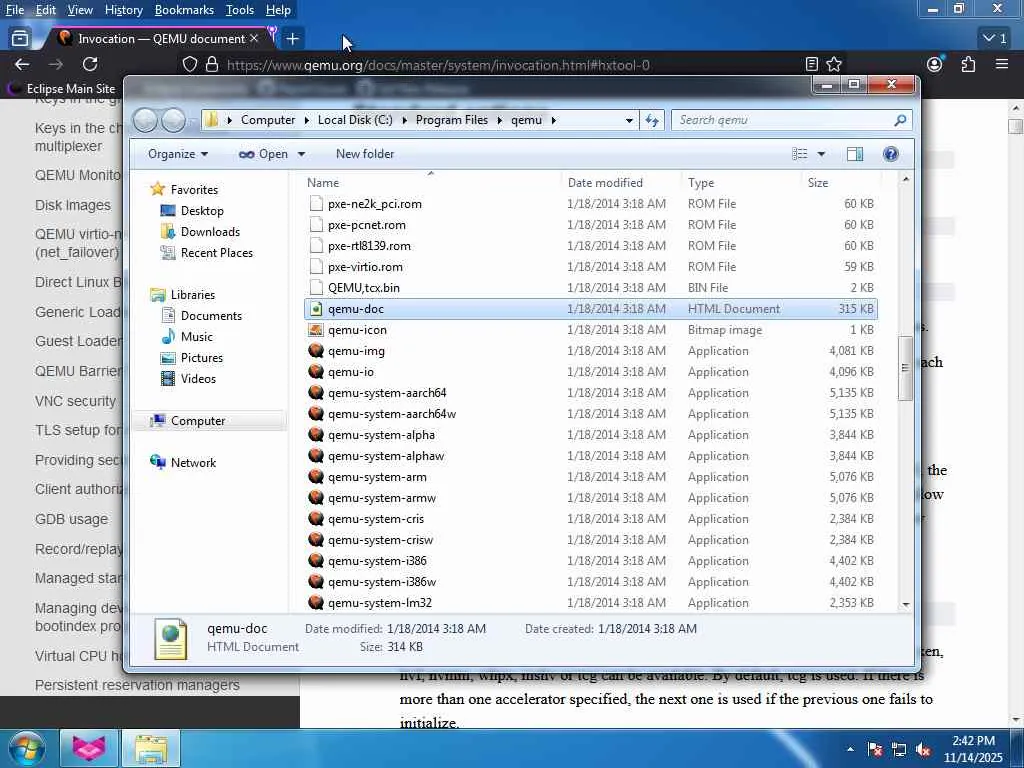Open Firefox History menu
This screenshot has width=1024, height=768.
(x=123, y=10)
